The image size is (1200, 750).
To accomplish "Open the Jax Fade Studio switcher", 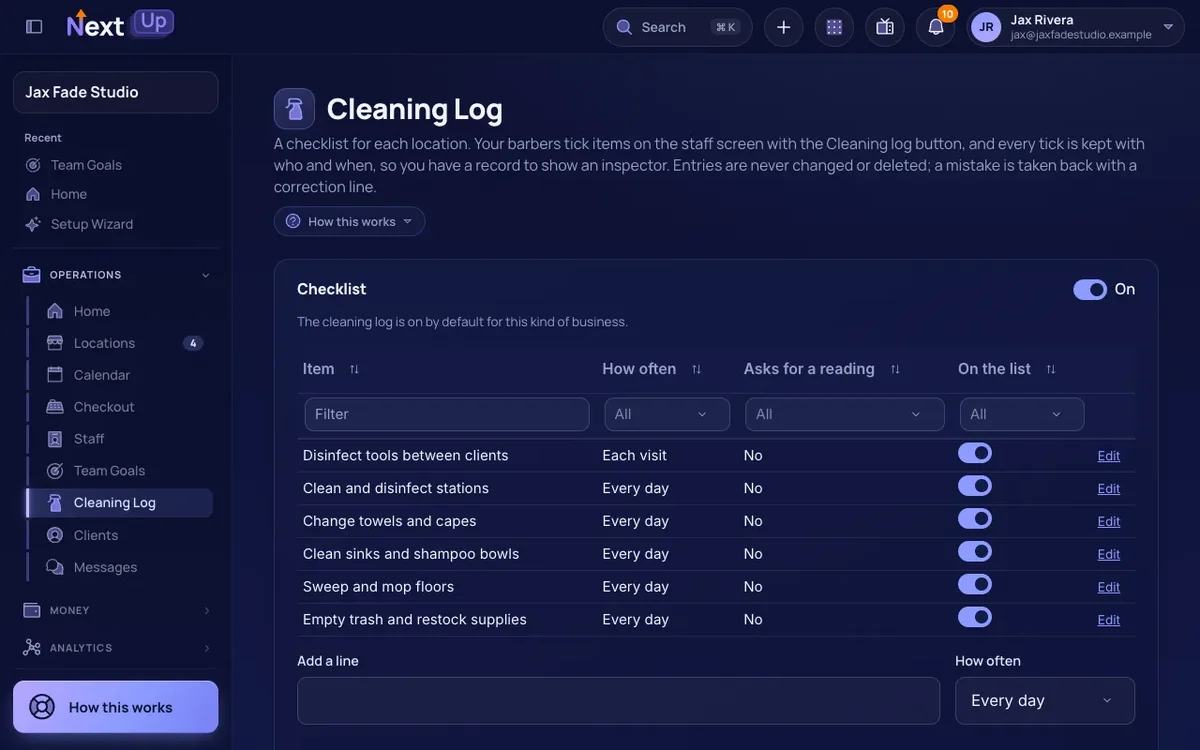I will coord(116,92).
